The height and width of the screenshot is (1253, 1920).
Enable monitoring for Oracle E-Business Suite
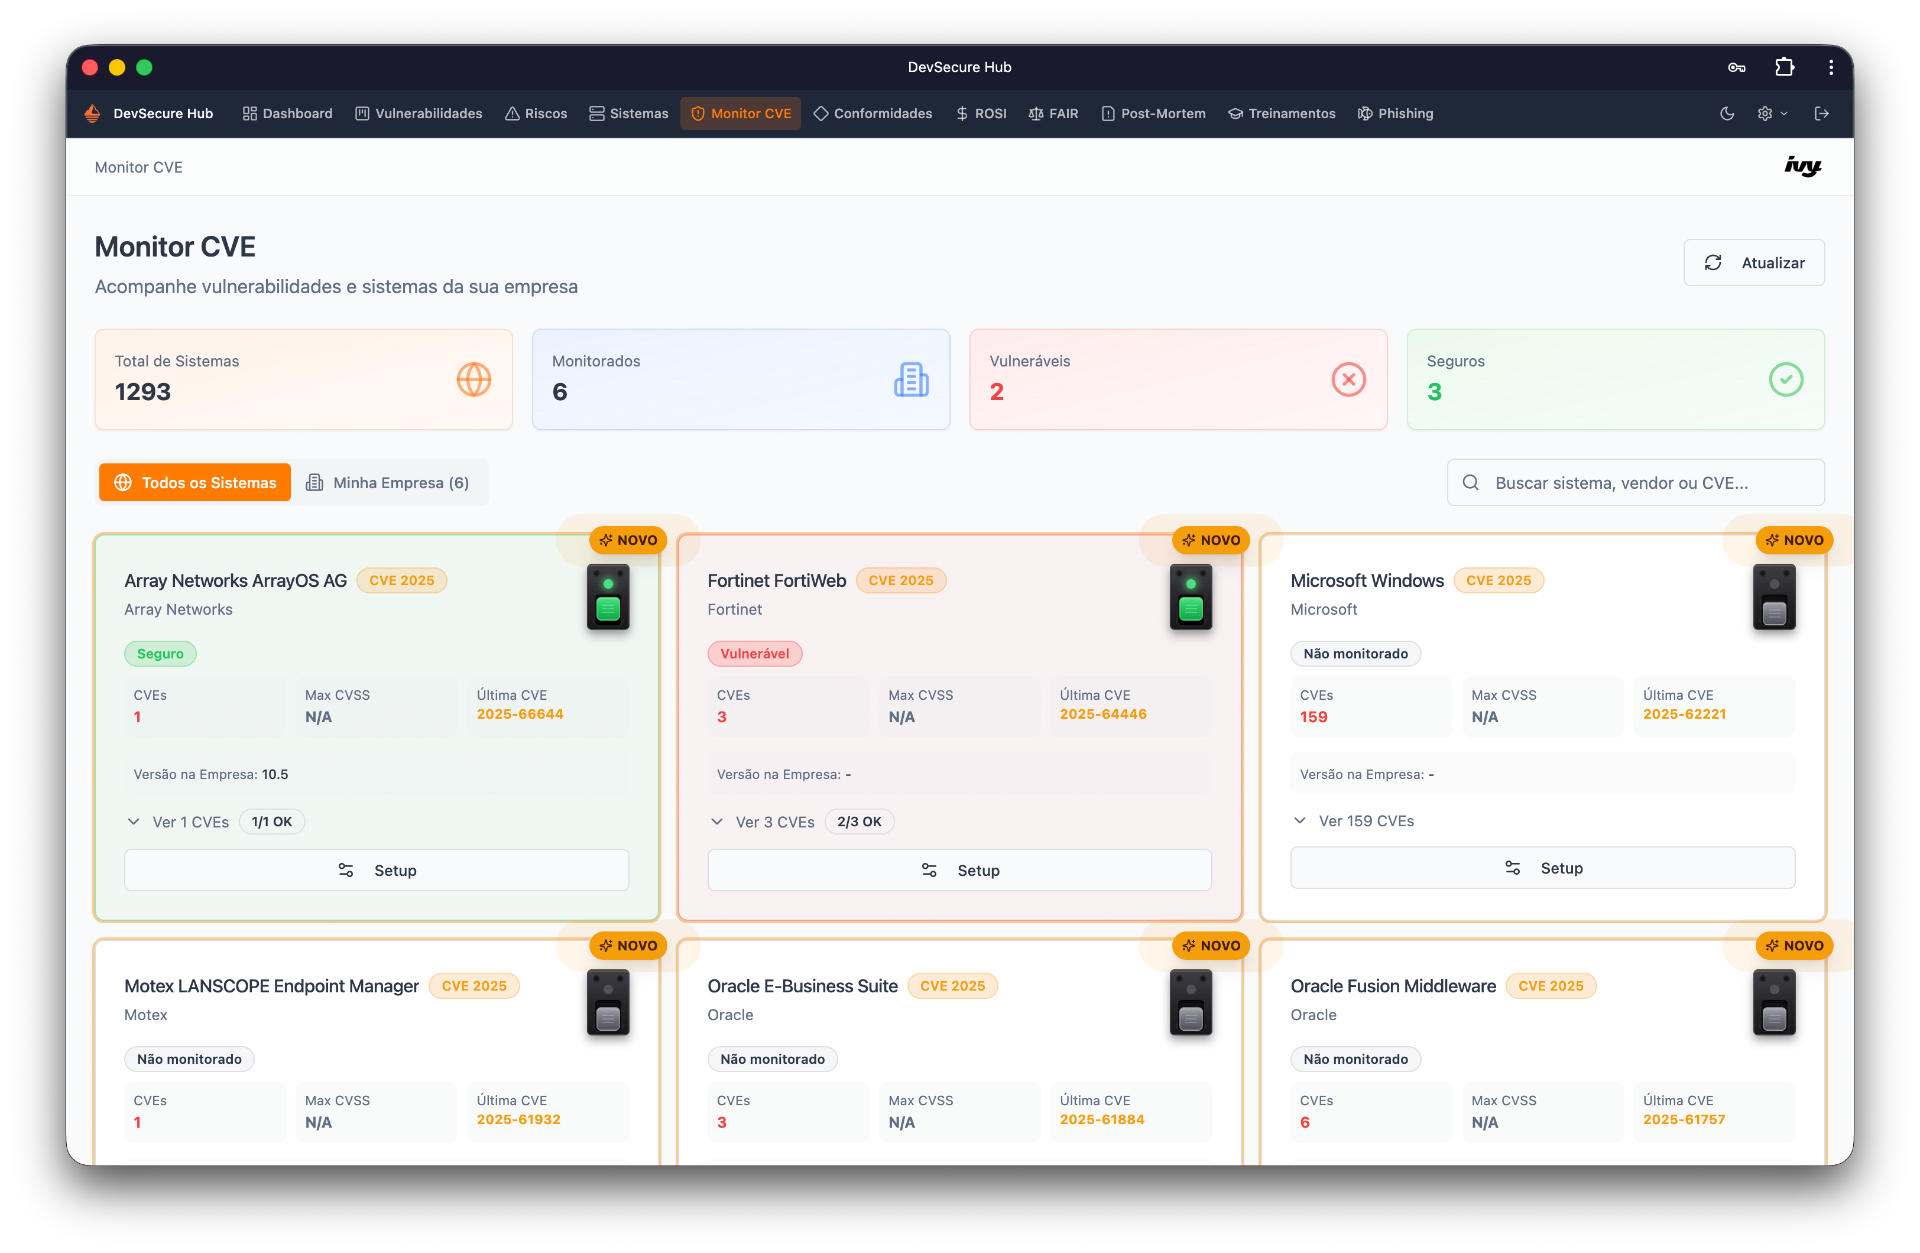click(1191, 1003)
